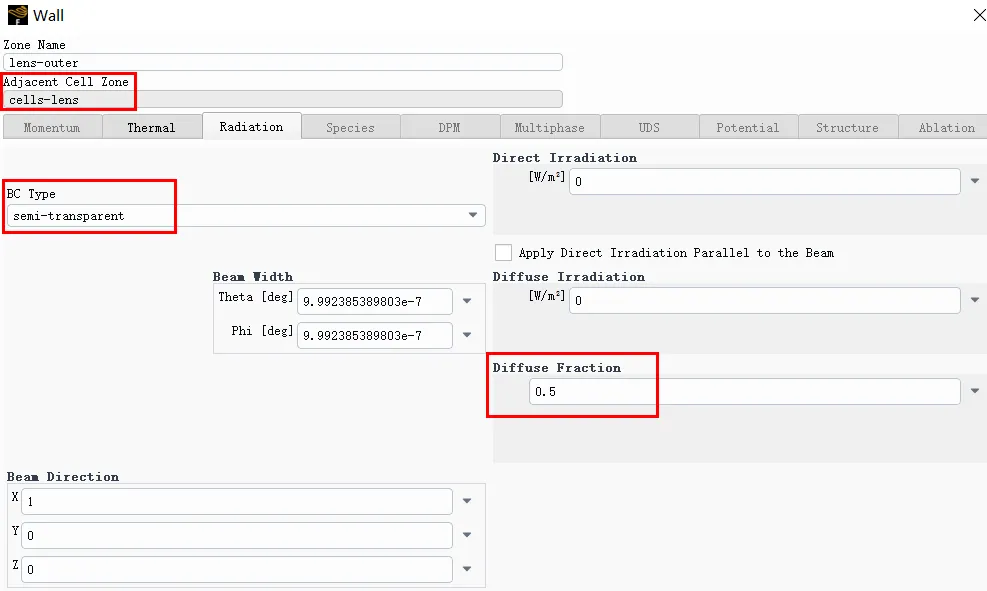Open the BC Type dropdown
This screenshot has width=987, height=591.
[x=473, y=216]
